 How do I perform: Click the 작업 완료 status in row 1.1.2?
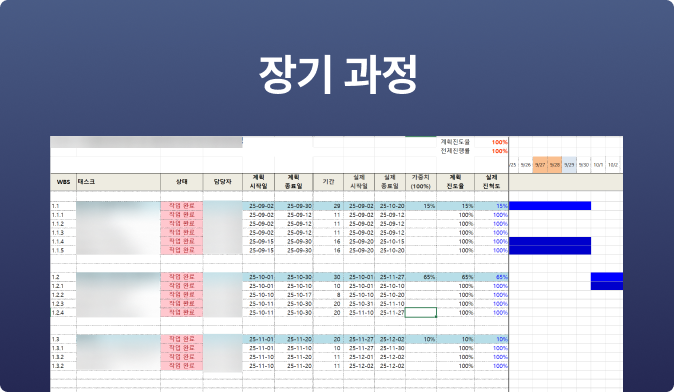tap(181, 224)
